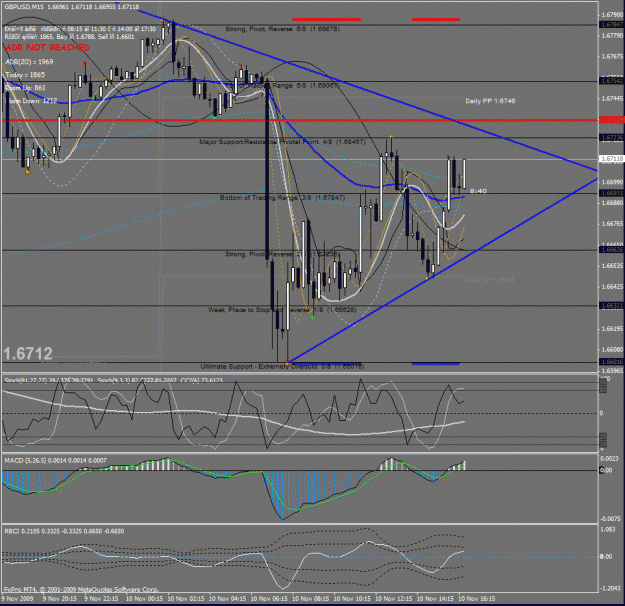Image resolution: width=625 pixels, height=606 pixels.
Task: Click the '10 Nov 04:15' time axis label
Action: click(227, 599)
